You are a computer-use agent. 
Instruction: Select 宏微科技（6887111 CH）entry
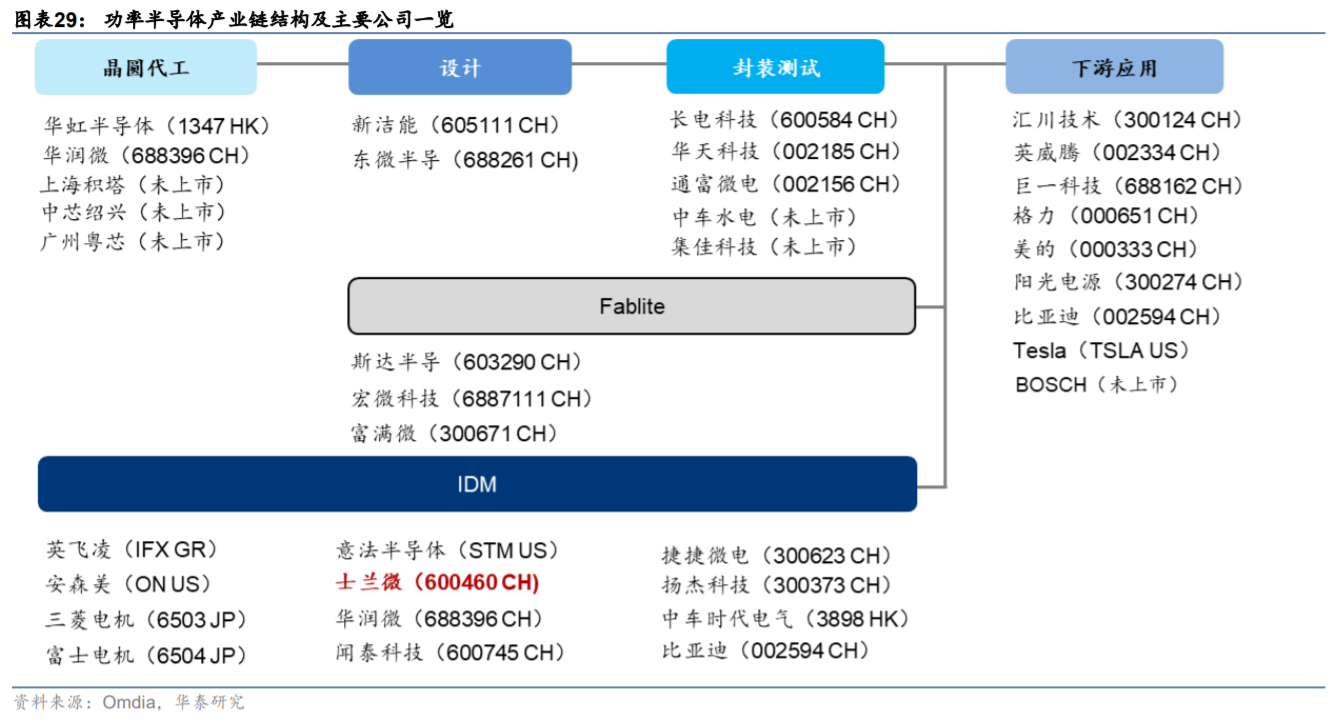pos(472,399)
